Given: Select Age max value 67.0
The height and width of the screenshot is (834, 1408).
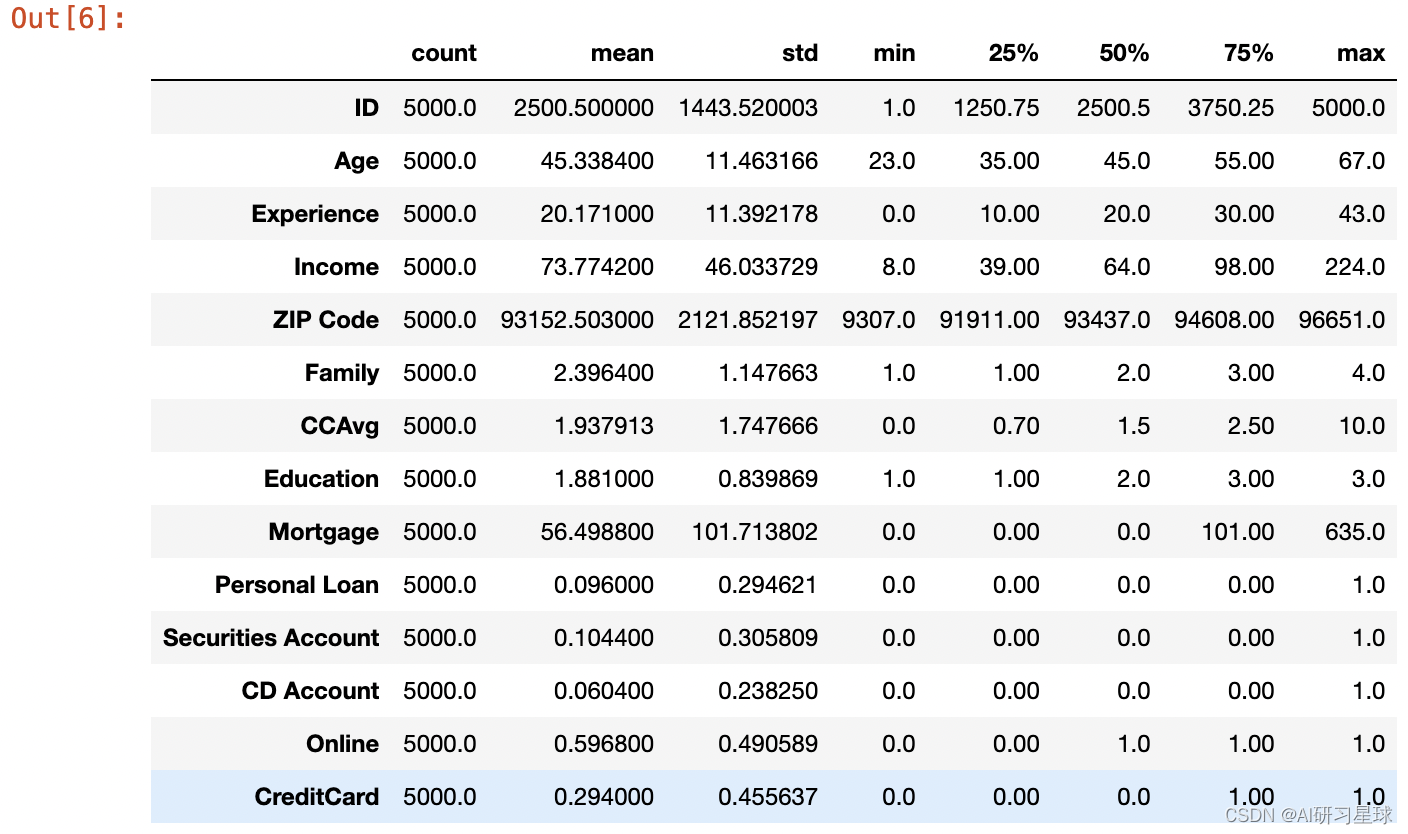Looking at the screenshot, I should [x=1361, y=161].
